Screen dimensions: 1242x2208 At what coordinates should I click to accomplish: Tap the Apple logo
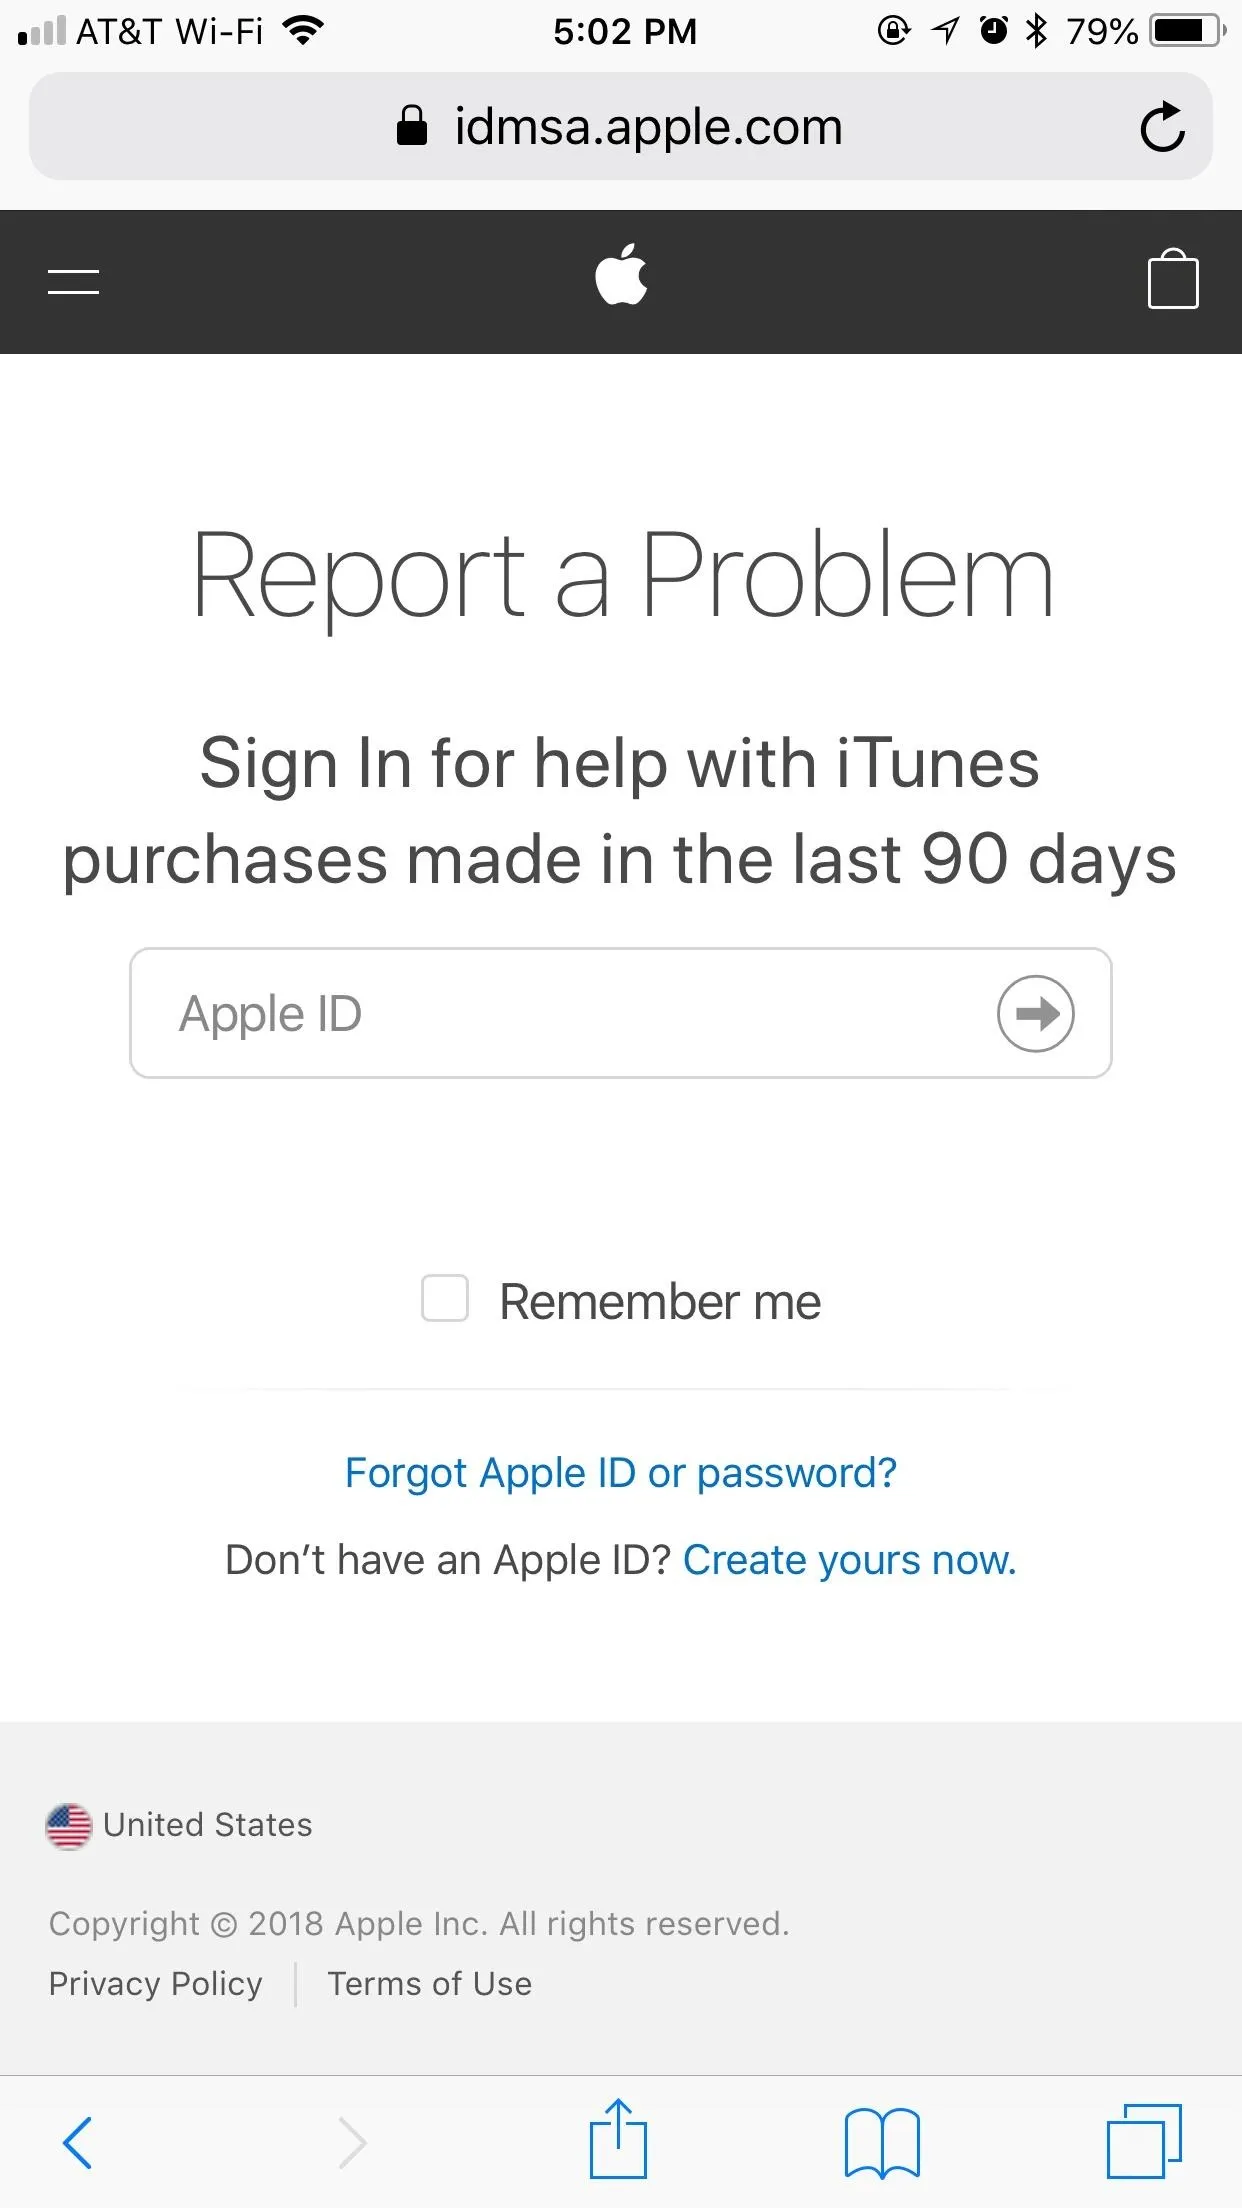click(621, 275)
